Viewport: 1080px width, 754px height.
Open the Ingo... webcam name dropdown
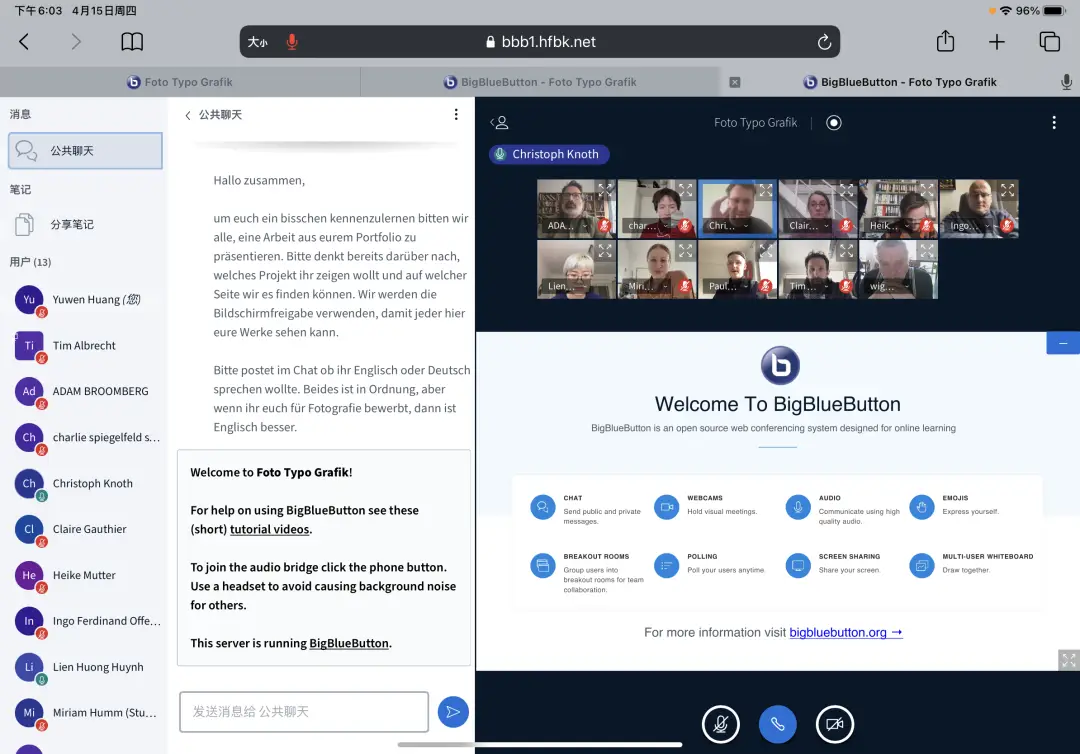point(970,226)
